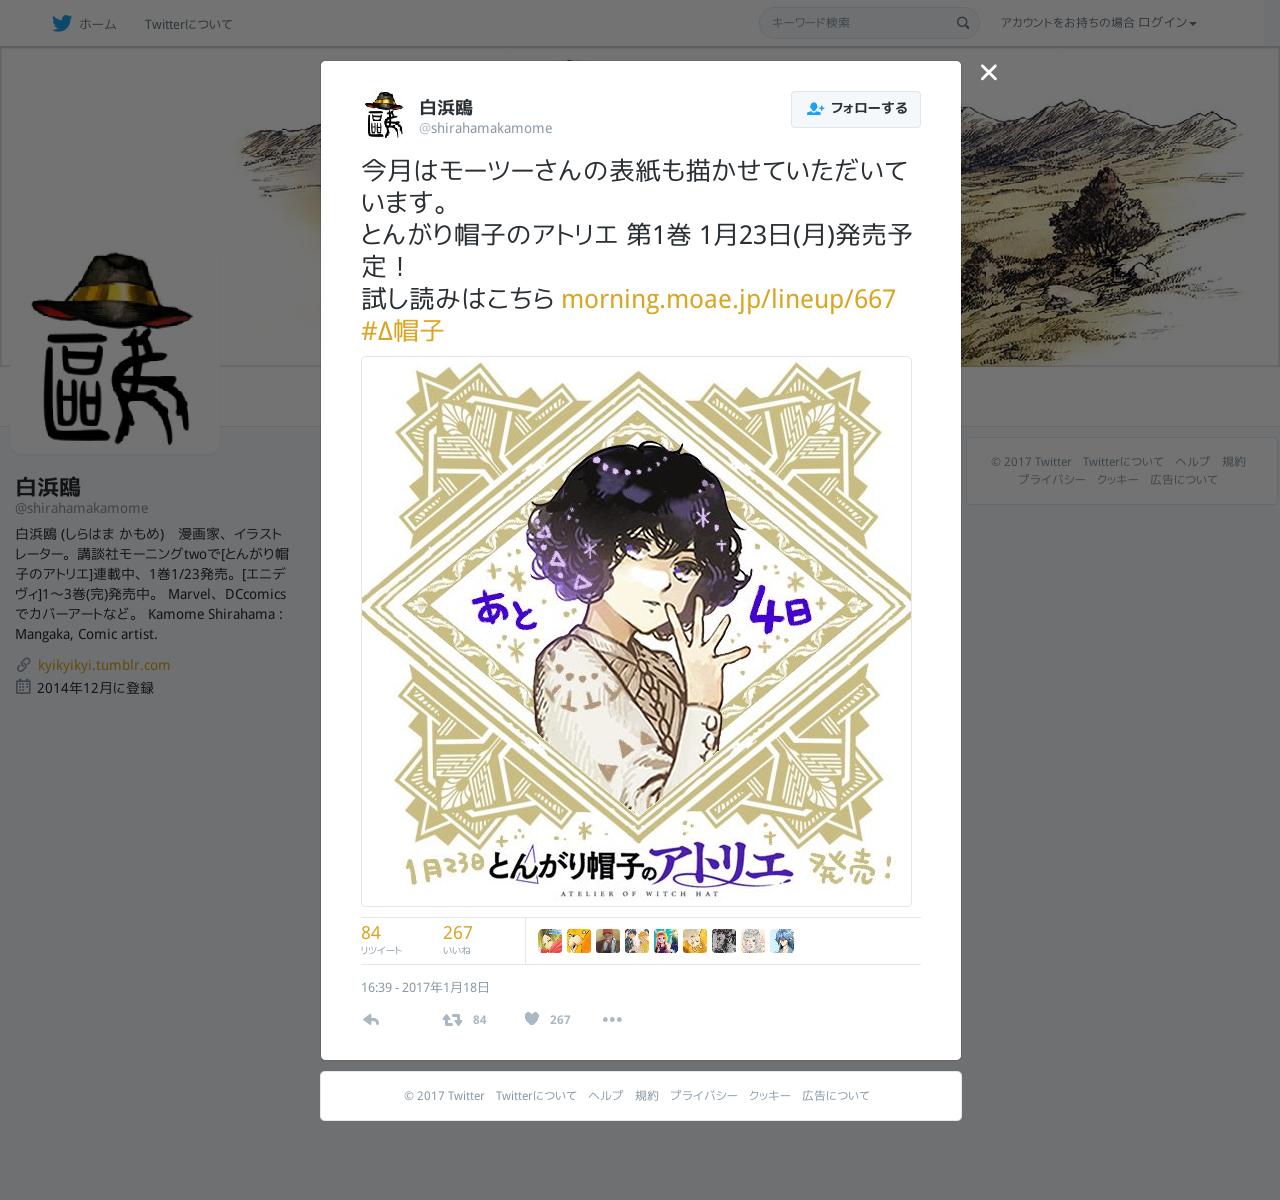Open the Twitterについて menu item

point(188,24)
